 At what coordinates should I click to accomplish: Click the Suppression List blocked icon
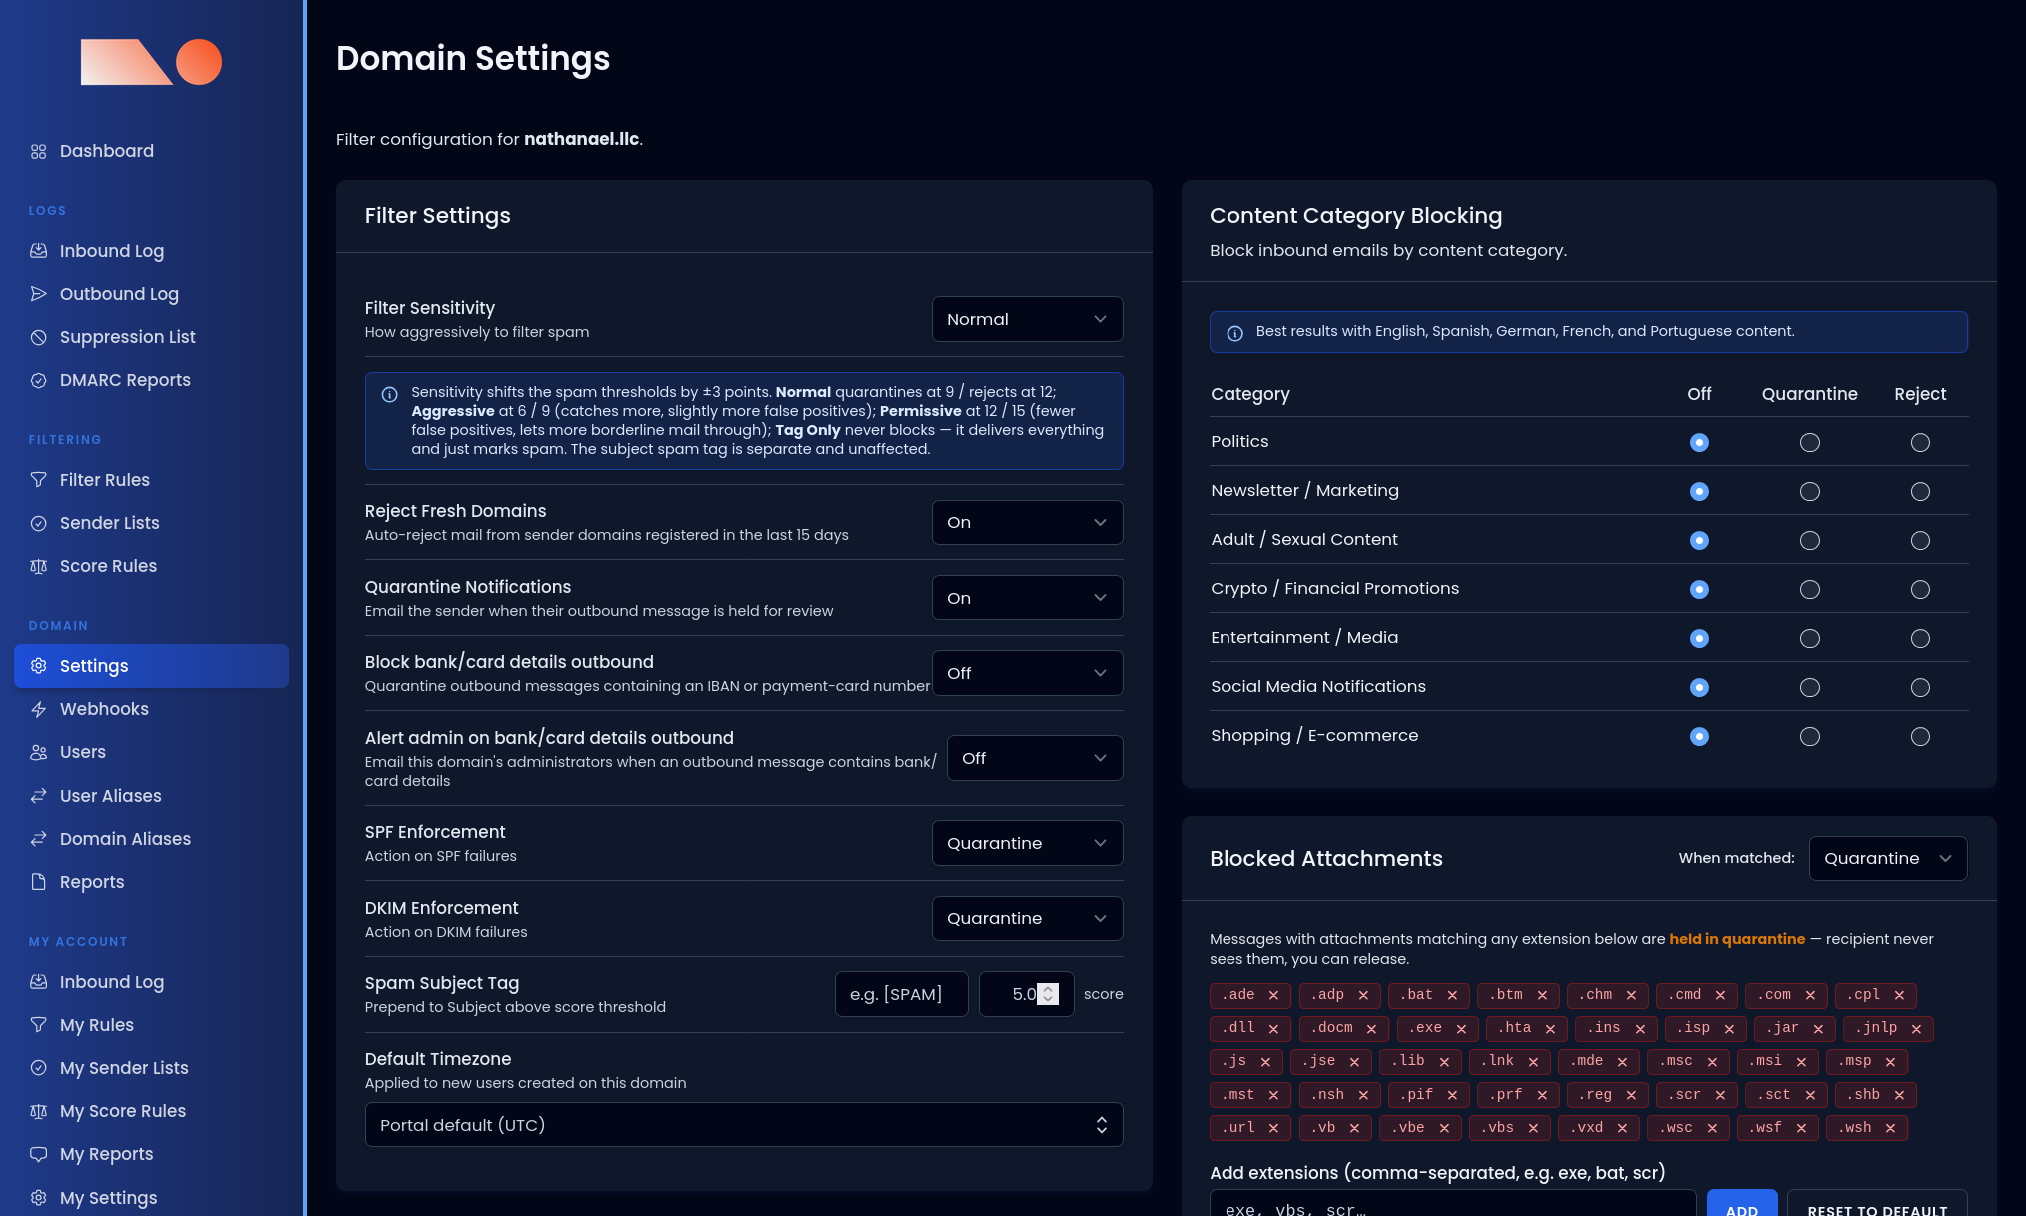coord(39,337)
